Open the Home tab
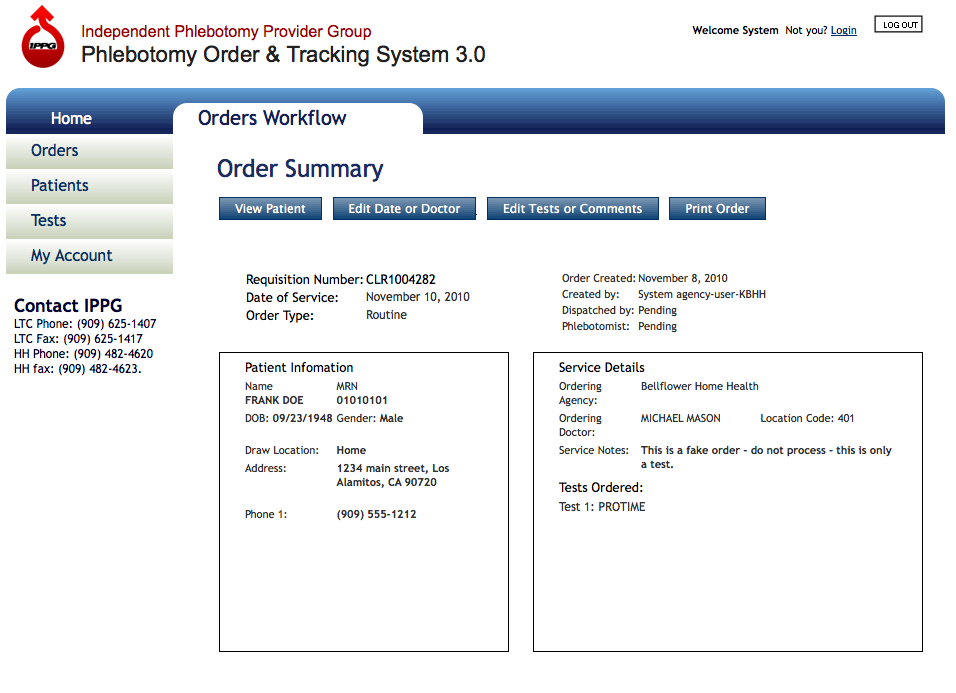The height and width of the screenshot is (693, 956). (x=71, y=118)
